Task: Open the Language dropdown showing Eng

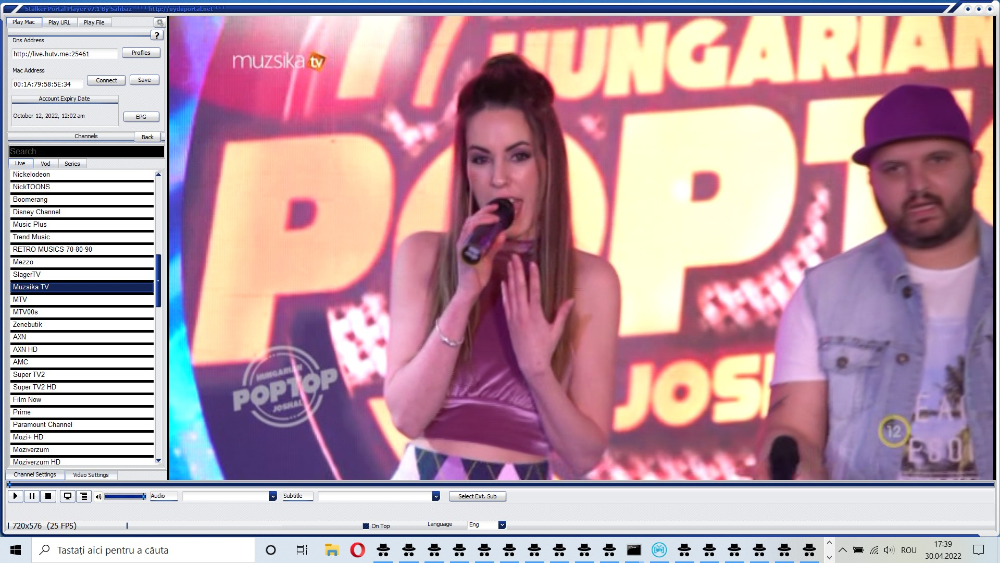Action: [x=502, y=525]
